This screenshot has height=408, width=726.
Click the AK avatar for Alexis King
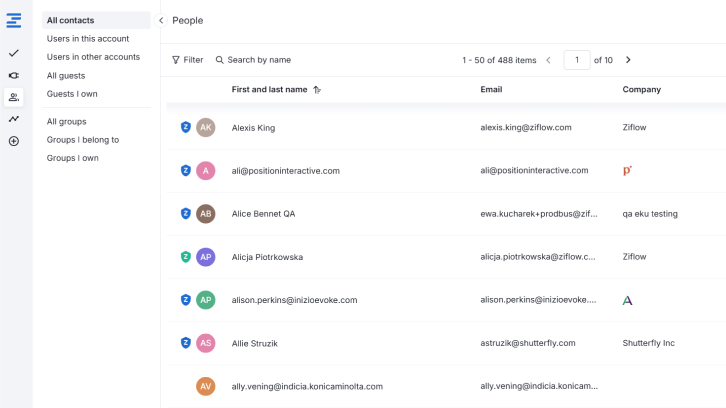[x=206, y=128]
